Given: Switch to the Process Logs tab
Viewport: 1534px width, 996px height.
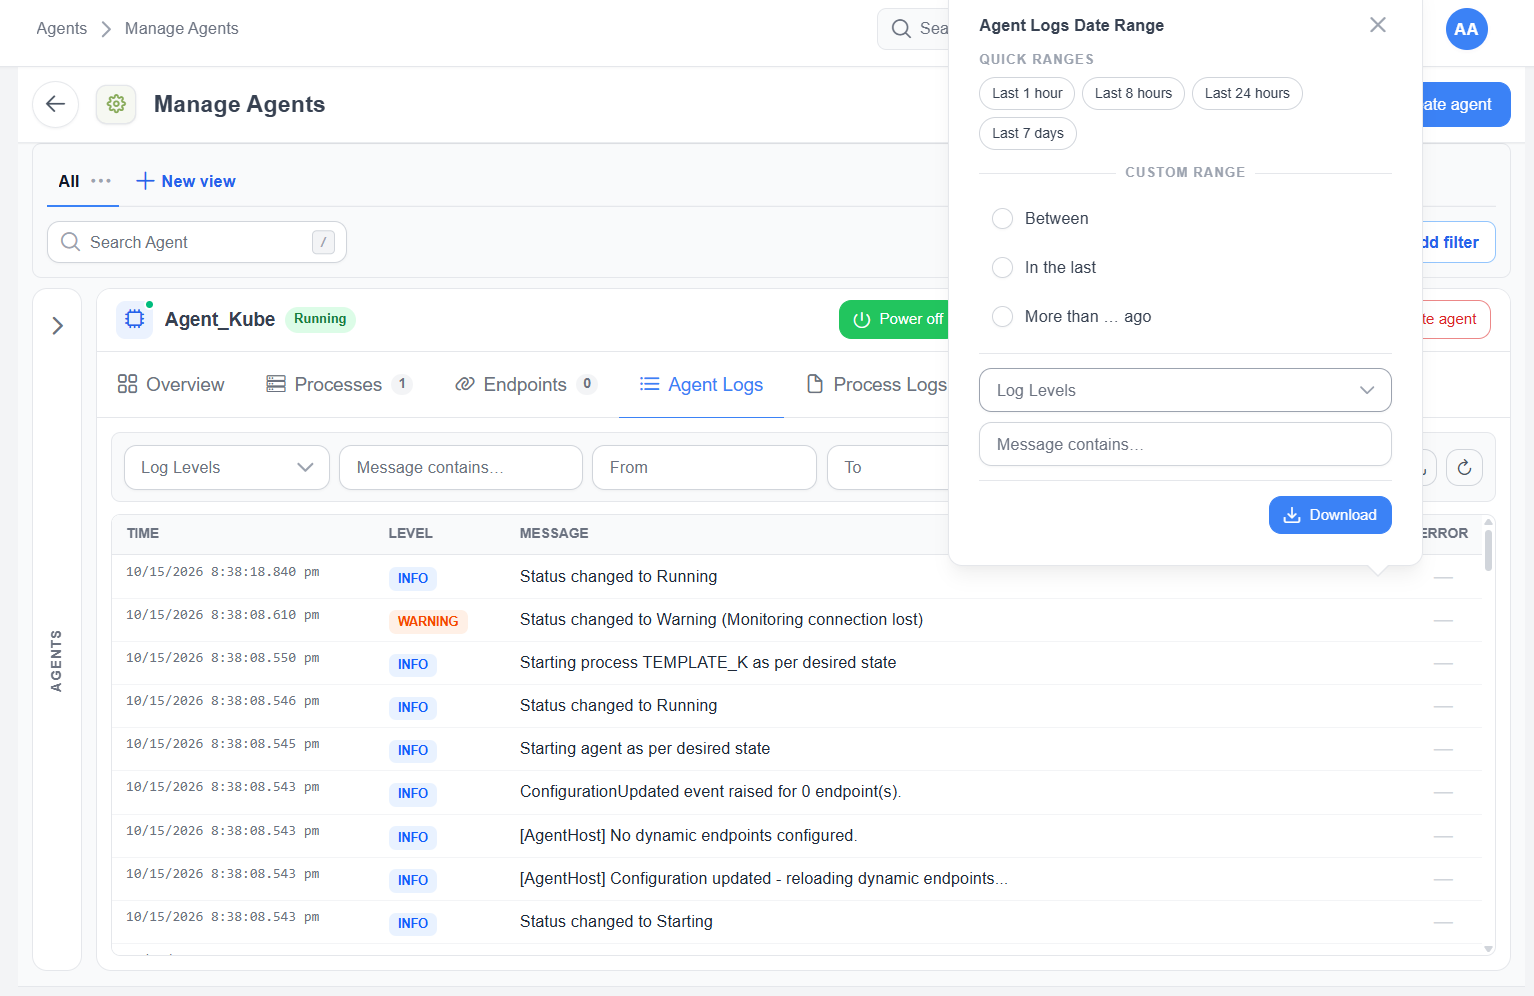Looking at the screenshot, I should [877, 384].
